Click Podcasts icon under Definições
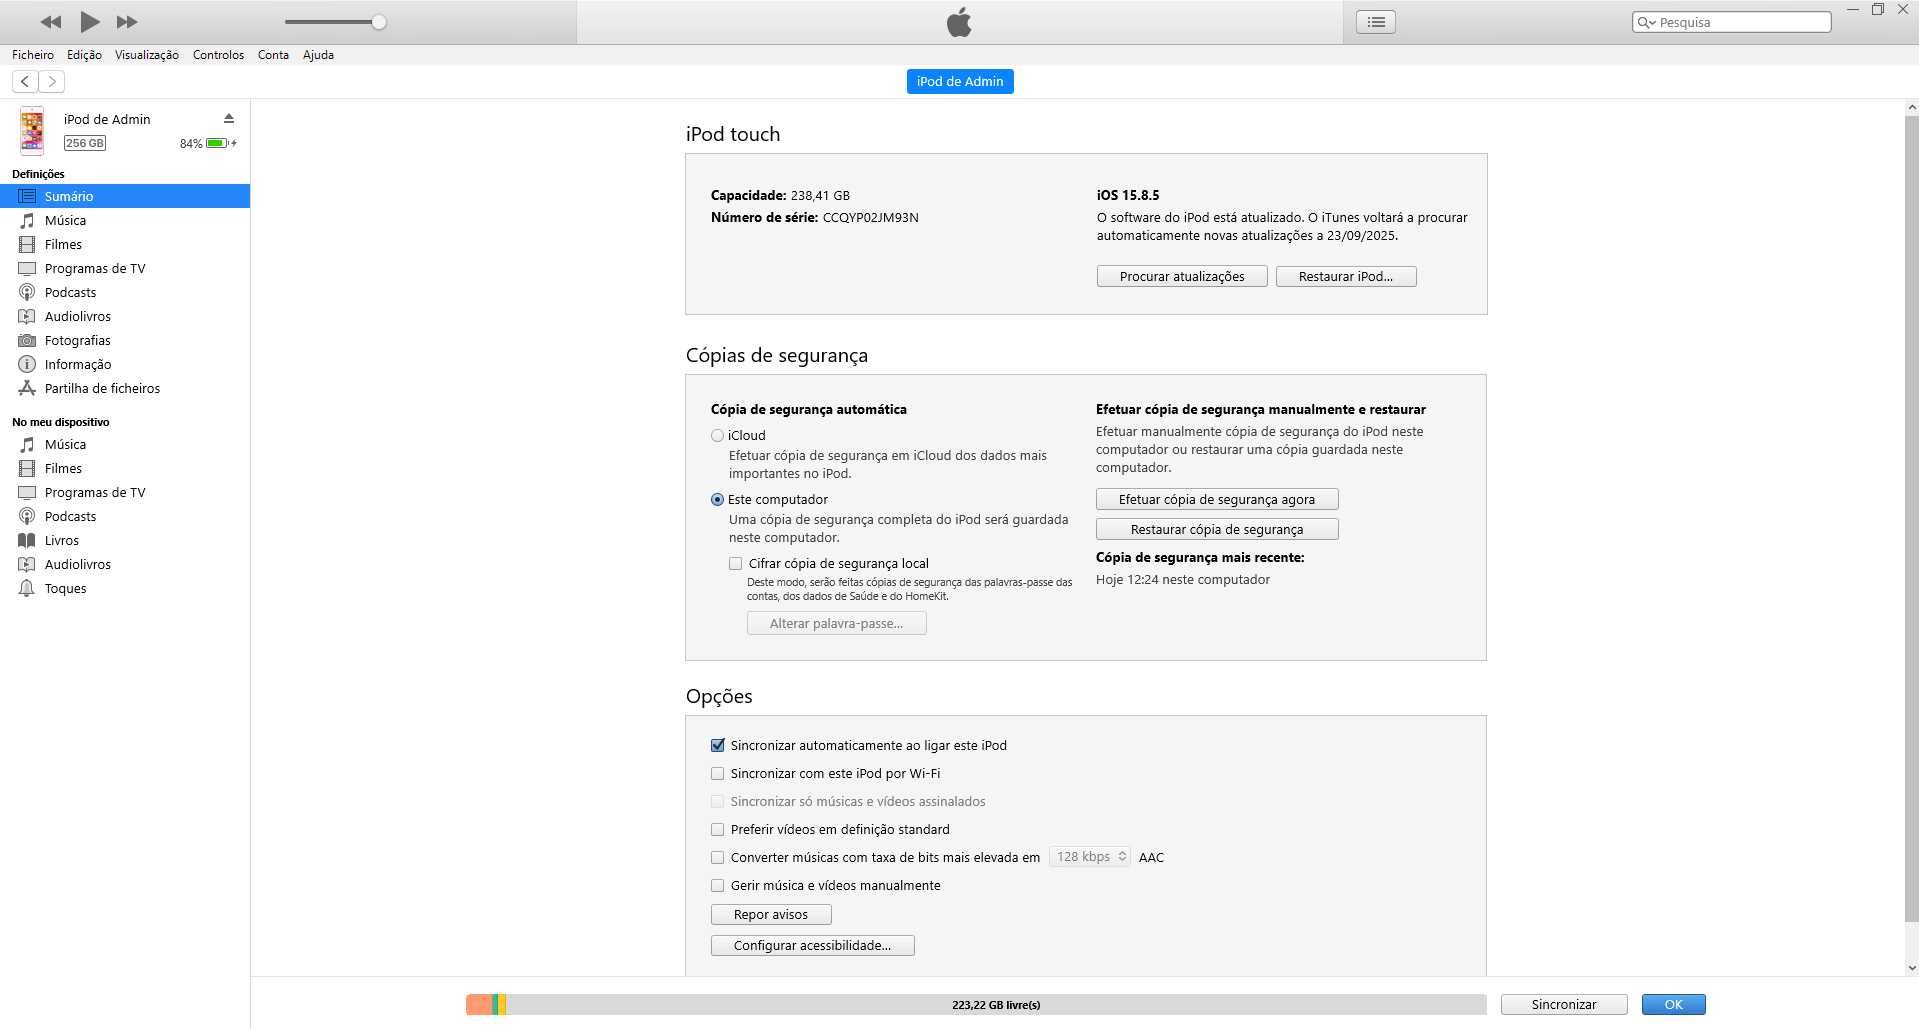 [x=27, y=292]
